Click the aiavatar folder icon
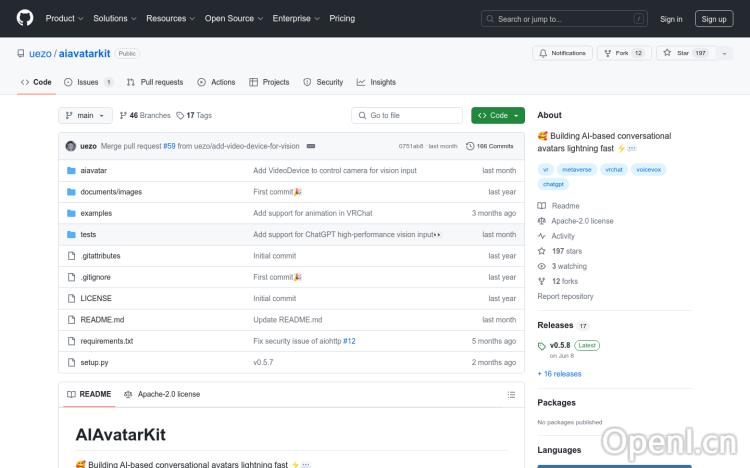This screenshot has height=468, width=750. point(71,171)
